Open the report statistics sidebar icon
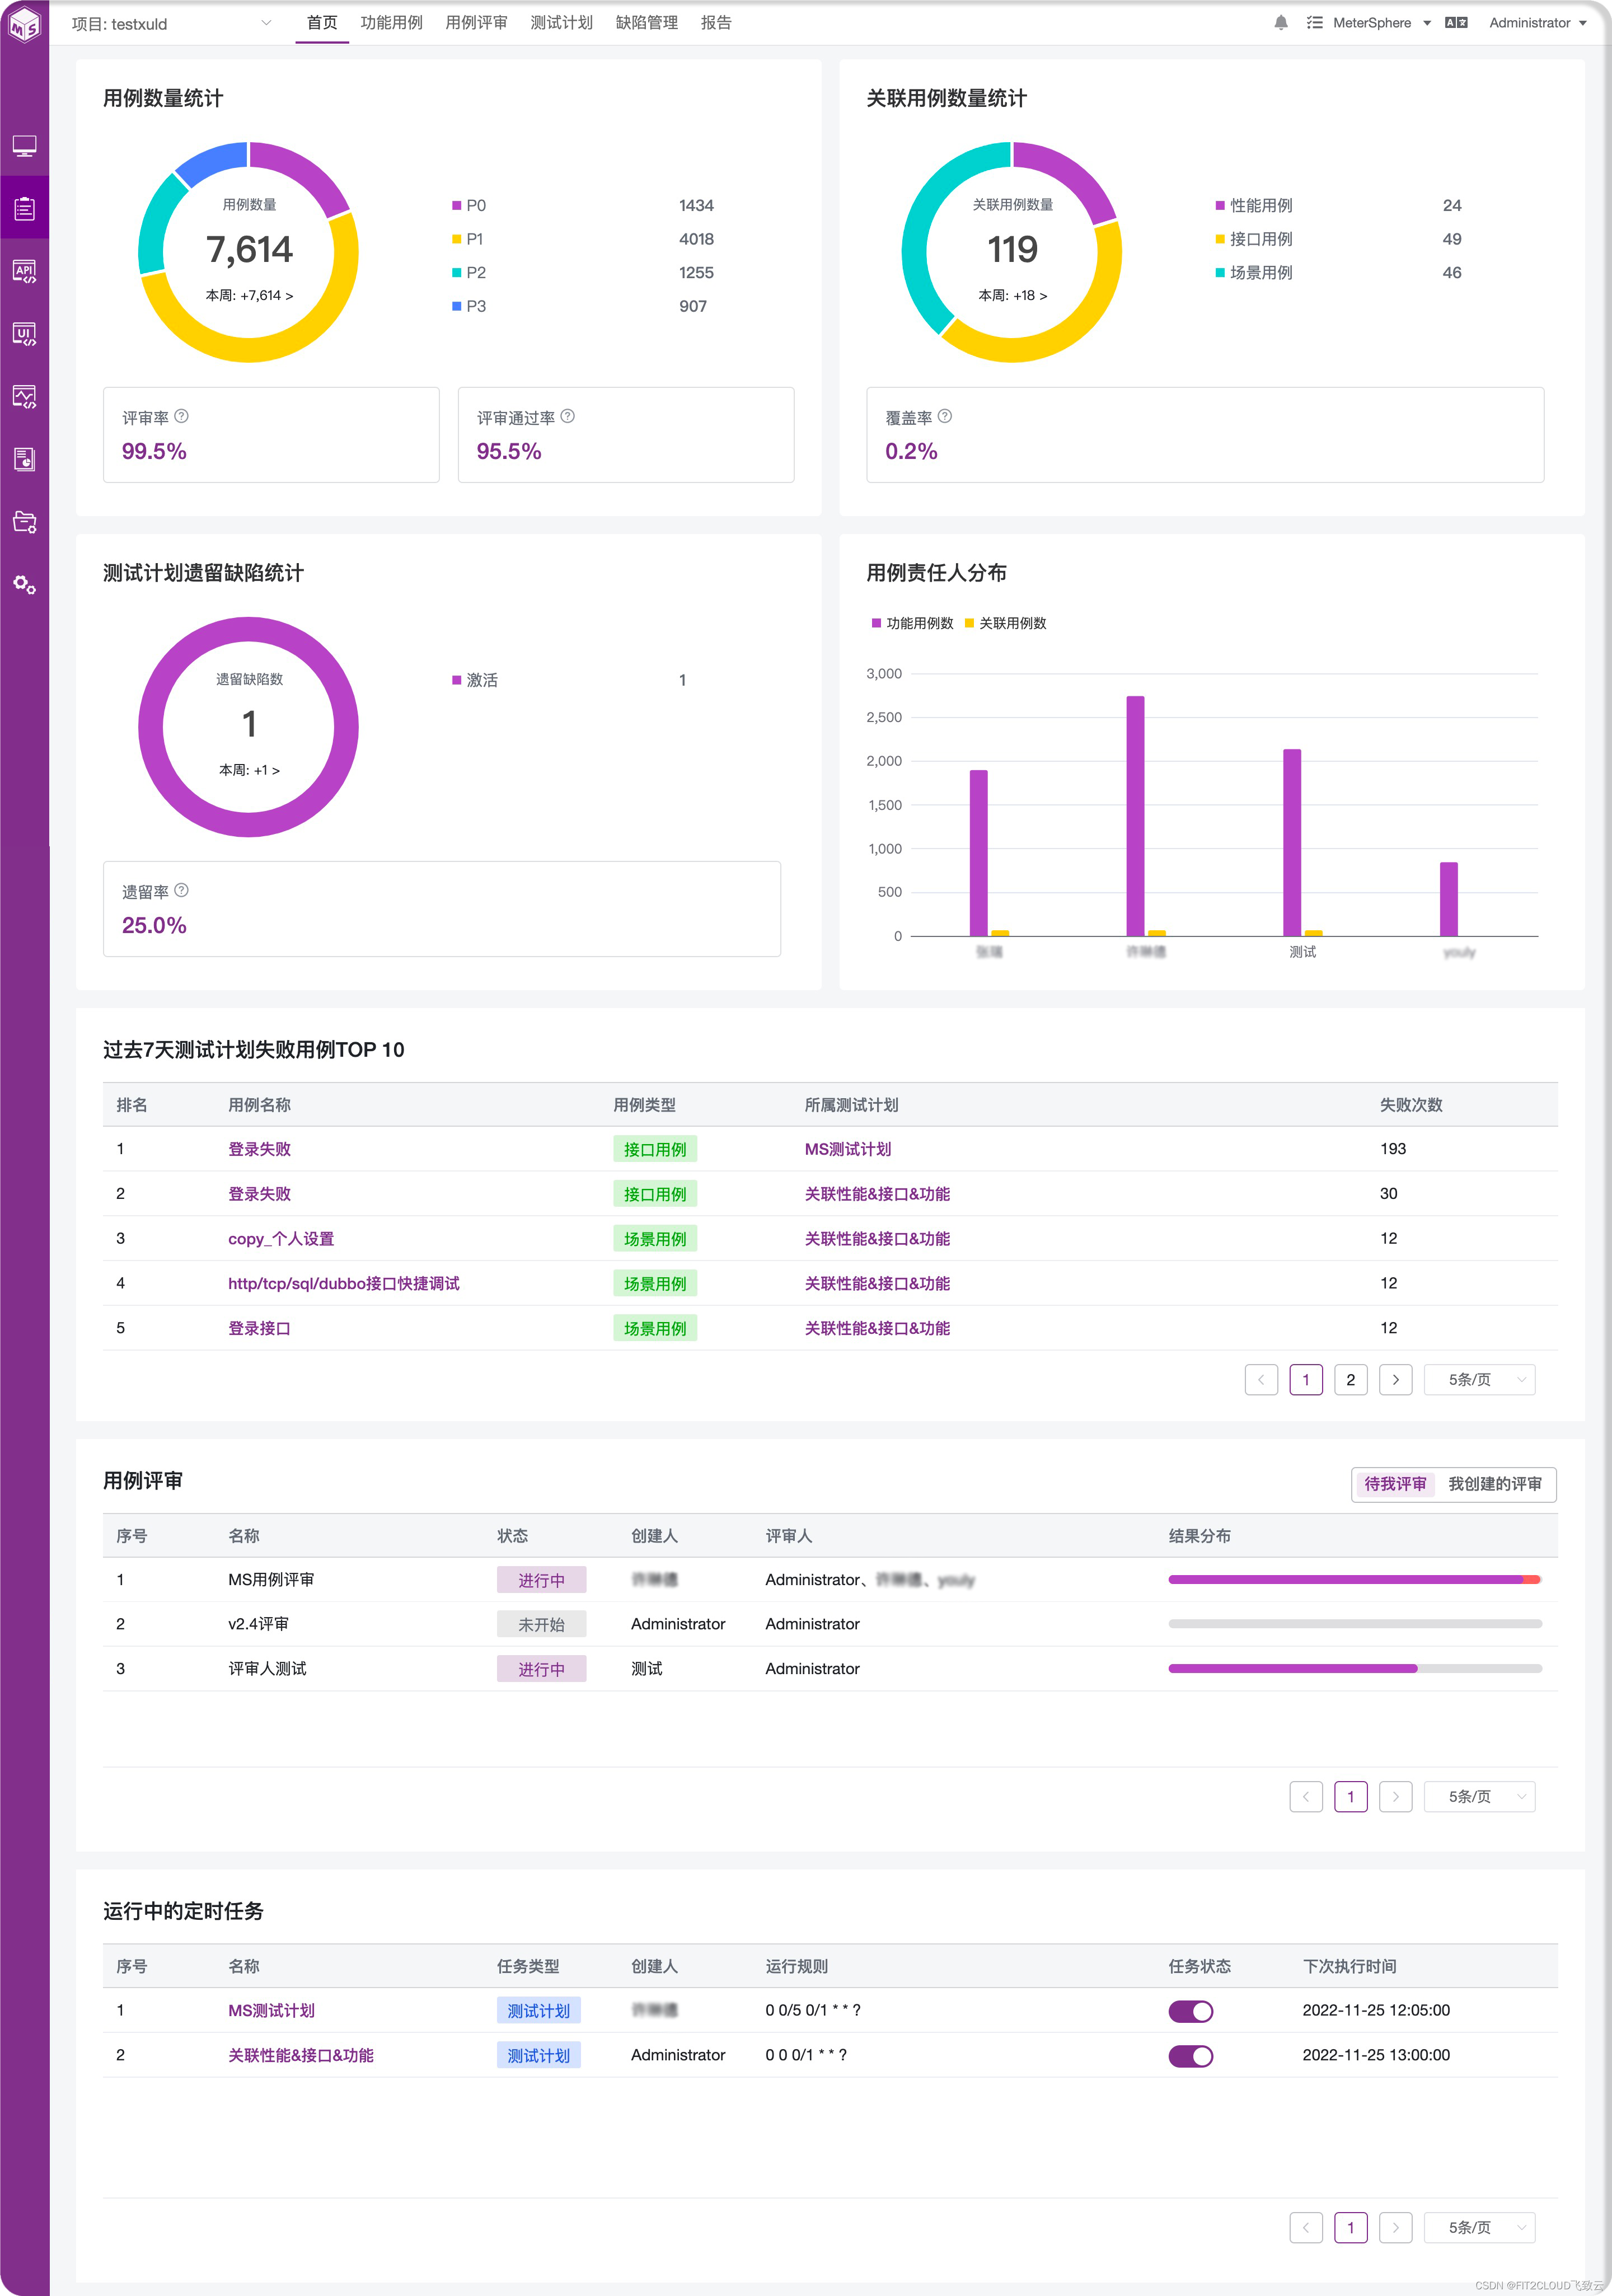The image size is (1612, 2296). [x=24, y=459]
